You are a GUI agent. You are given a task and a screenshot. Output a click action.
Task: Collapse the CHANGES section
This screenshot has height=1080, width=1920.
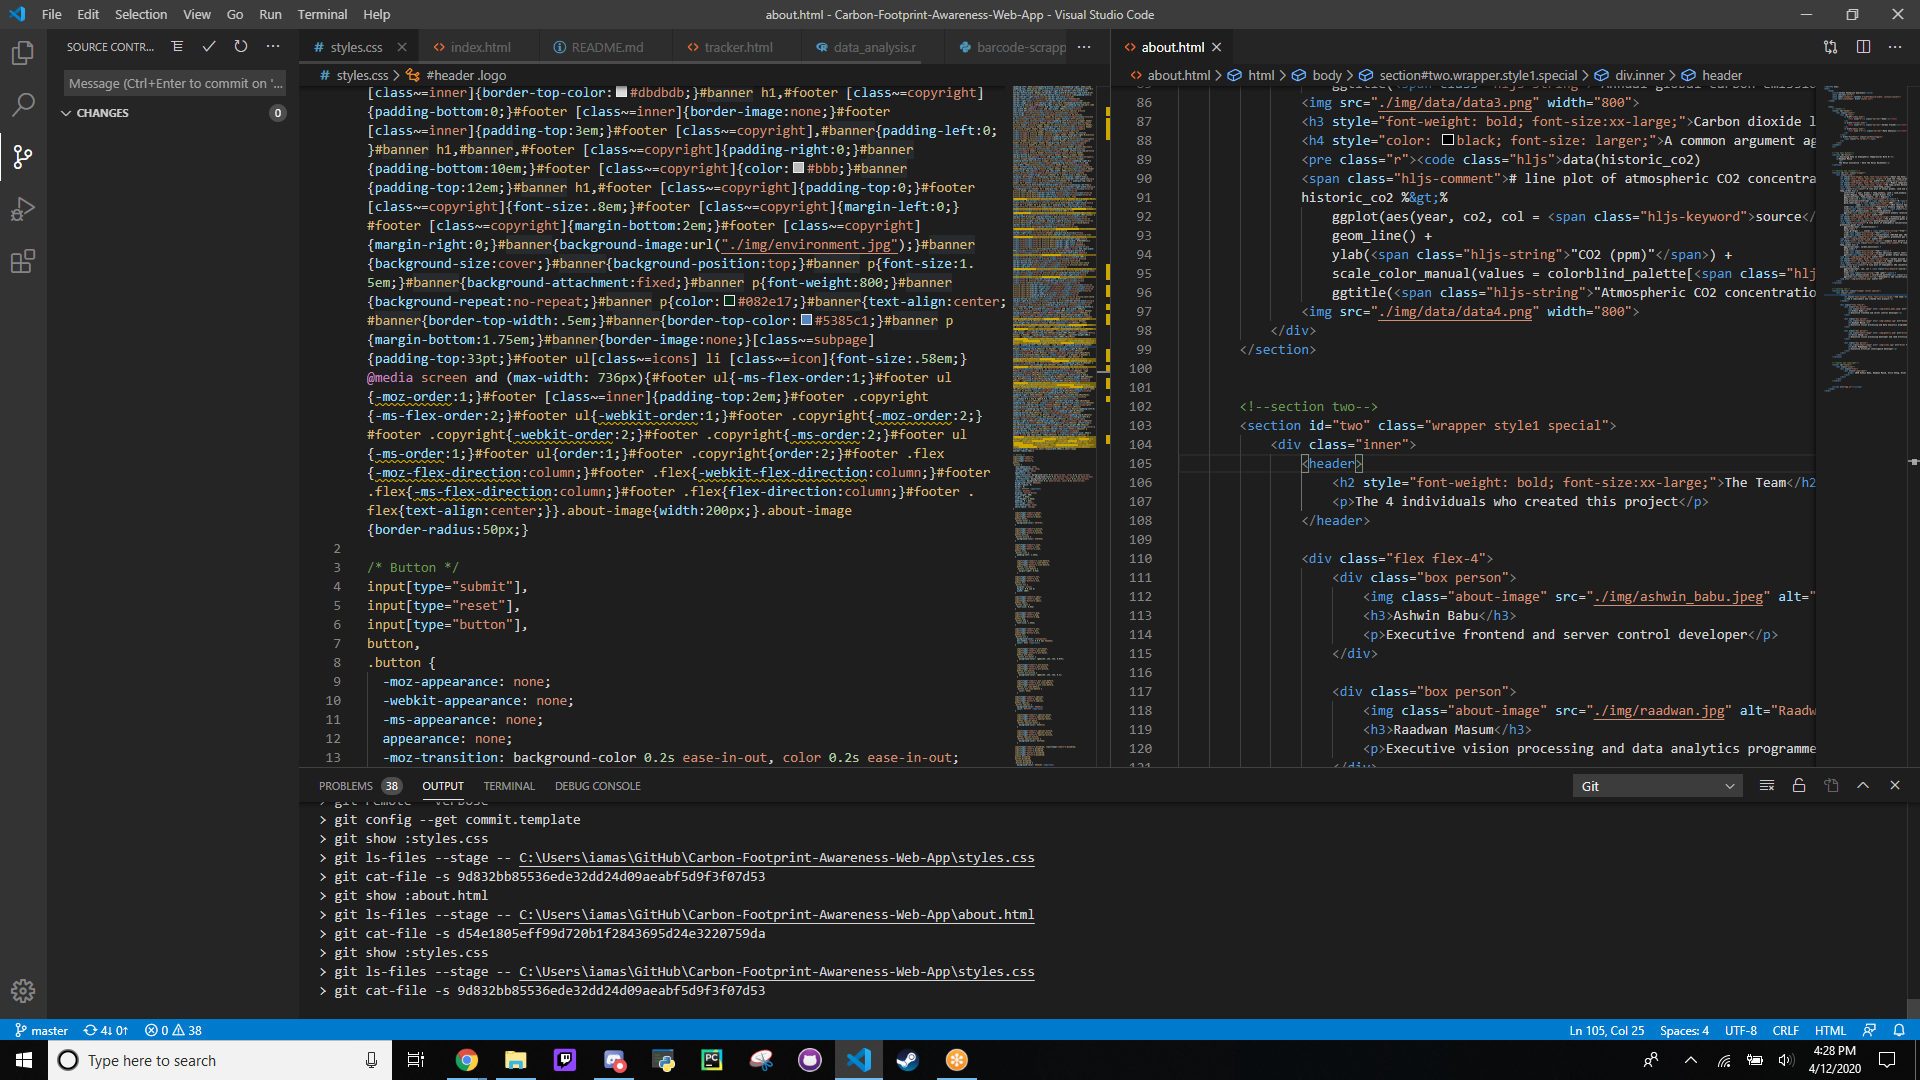tap(66, 113)
